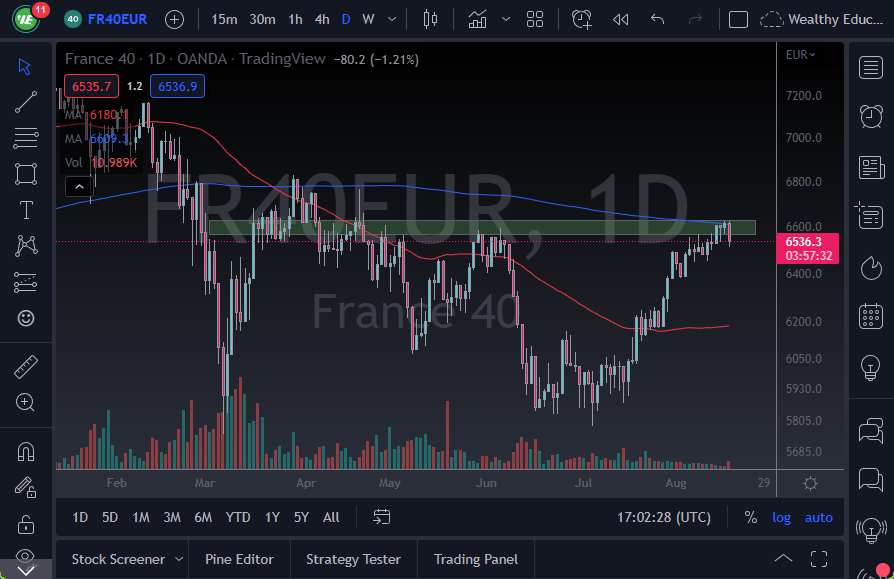The width and height of the screenshot is (894, 579).
Task: Toggle logarithmic price scale
Action: (x=781, y=517)
